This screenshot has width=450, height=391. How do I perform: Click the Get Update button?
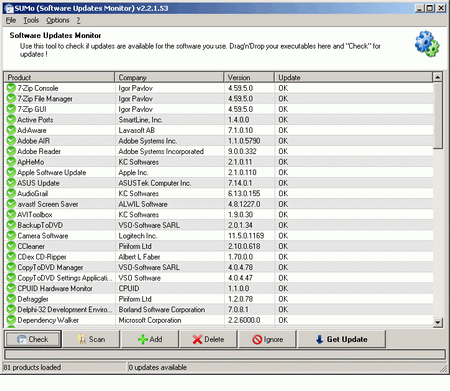[x=342, y=339]
